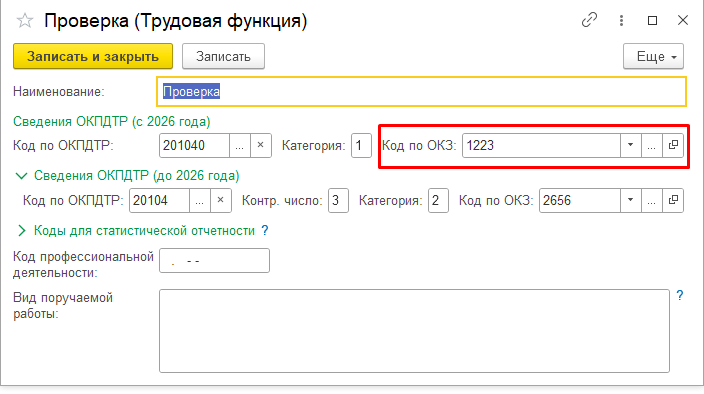Viewport: 704px width, 394px height.
Task: Expand the dropdown for ОКЗ code 2656
Action: pos(631,200)
